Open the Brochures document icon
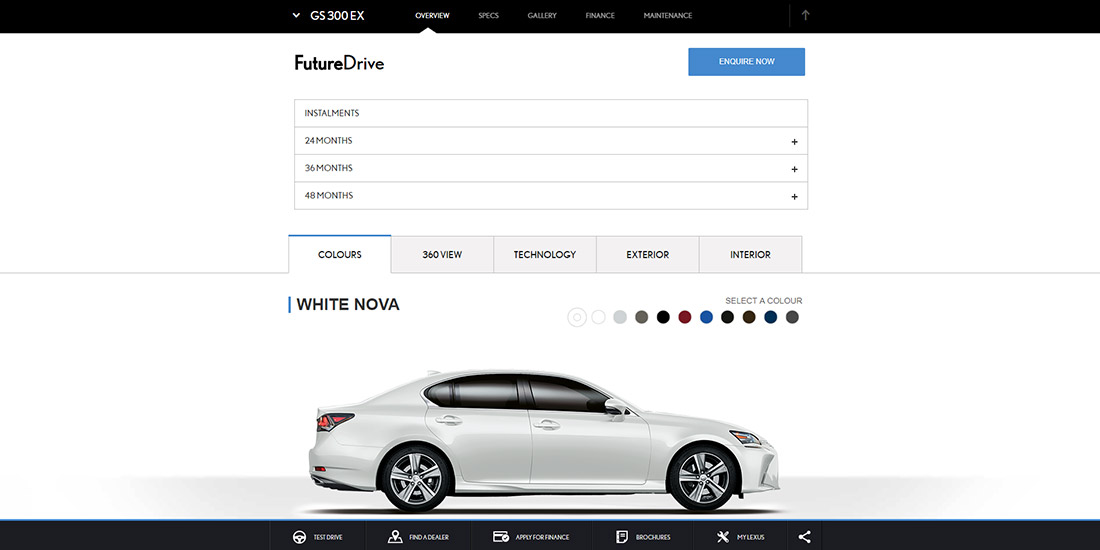Screen dimensions: 1100x550 [x=622, y=537]
